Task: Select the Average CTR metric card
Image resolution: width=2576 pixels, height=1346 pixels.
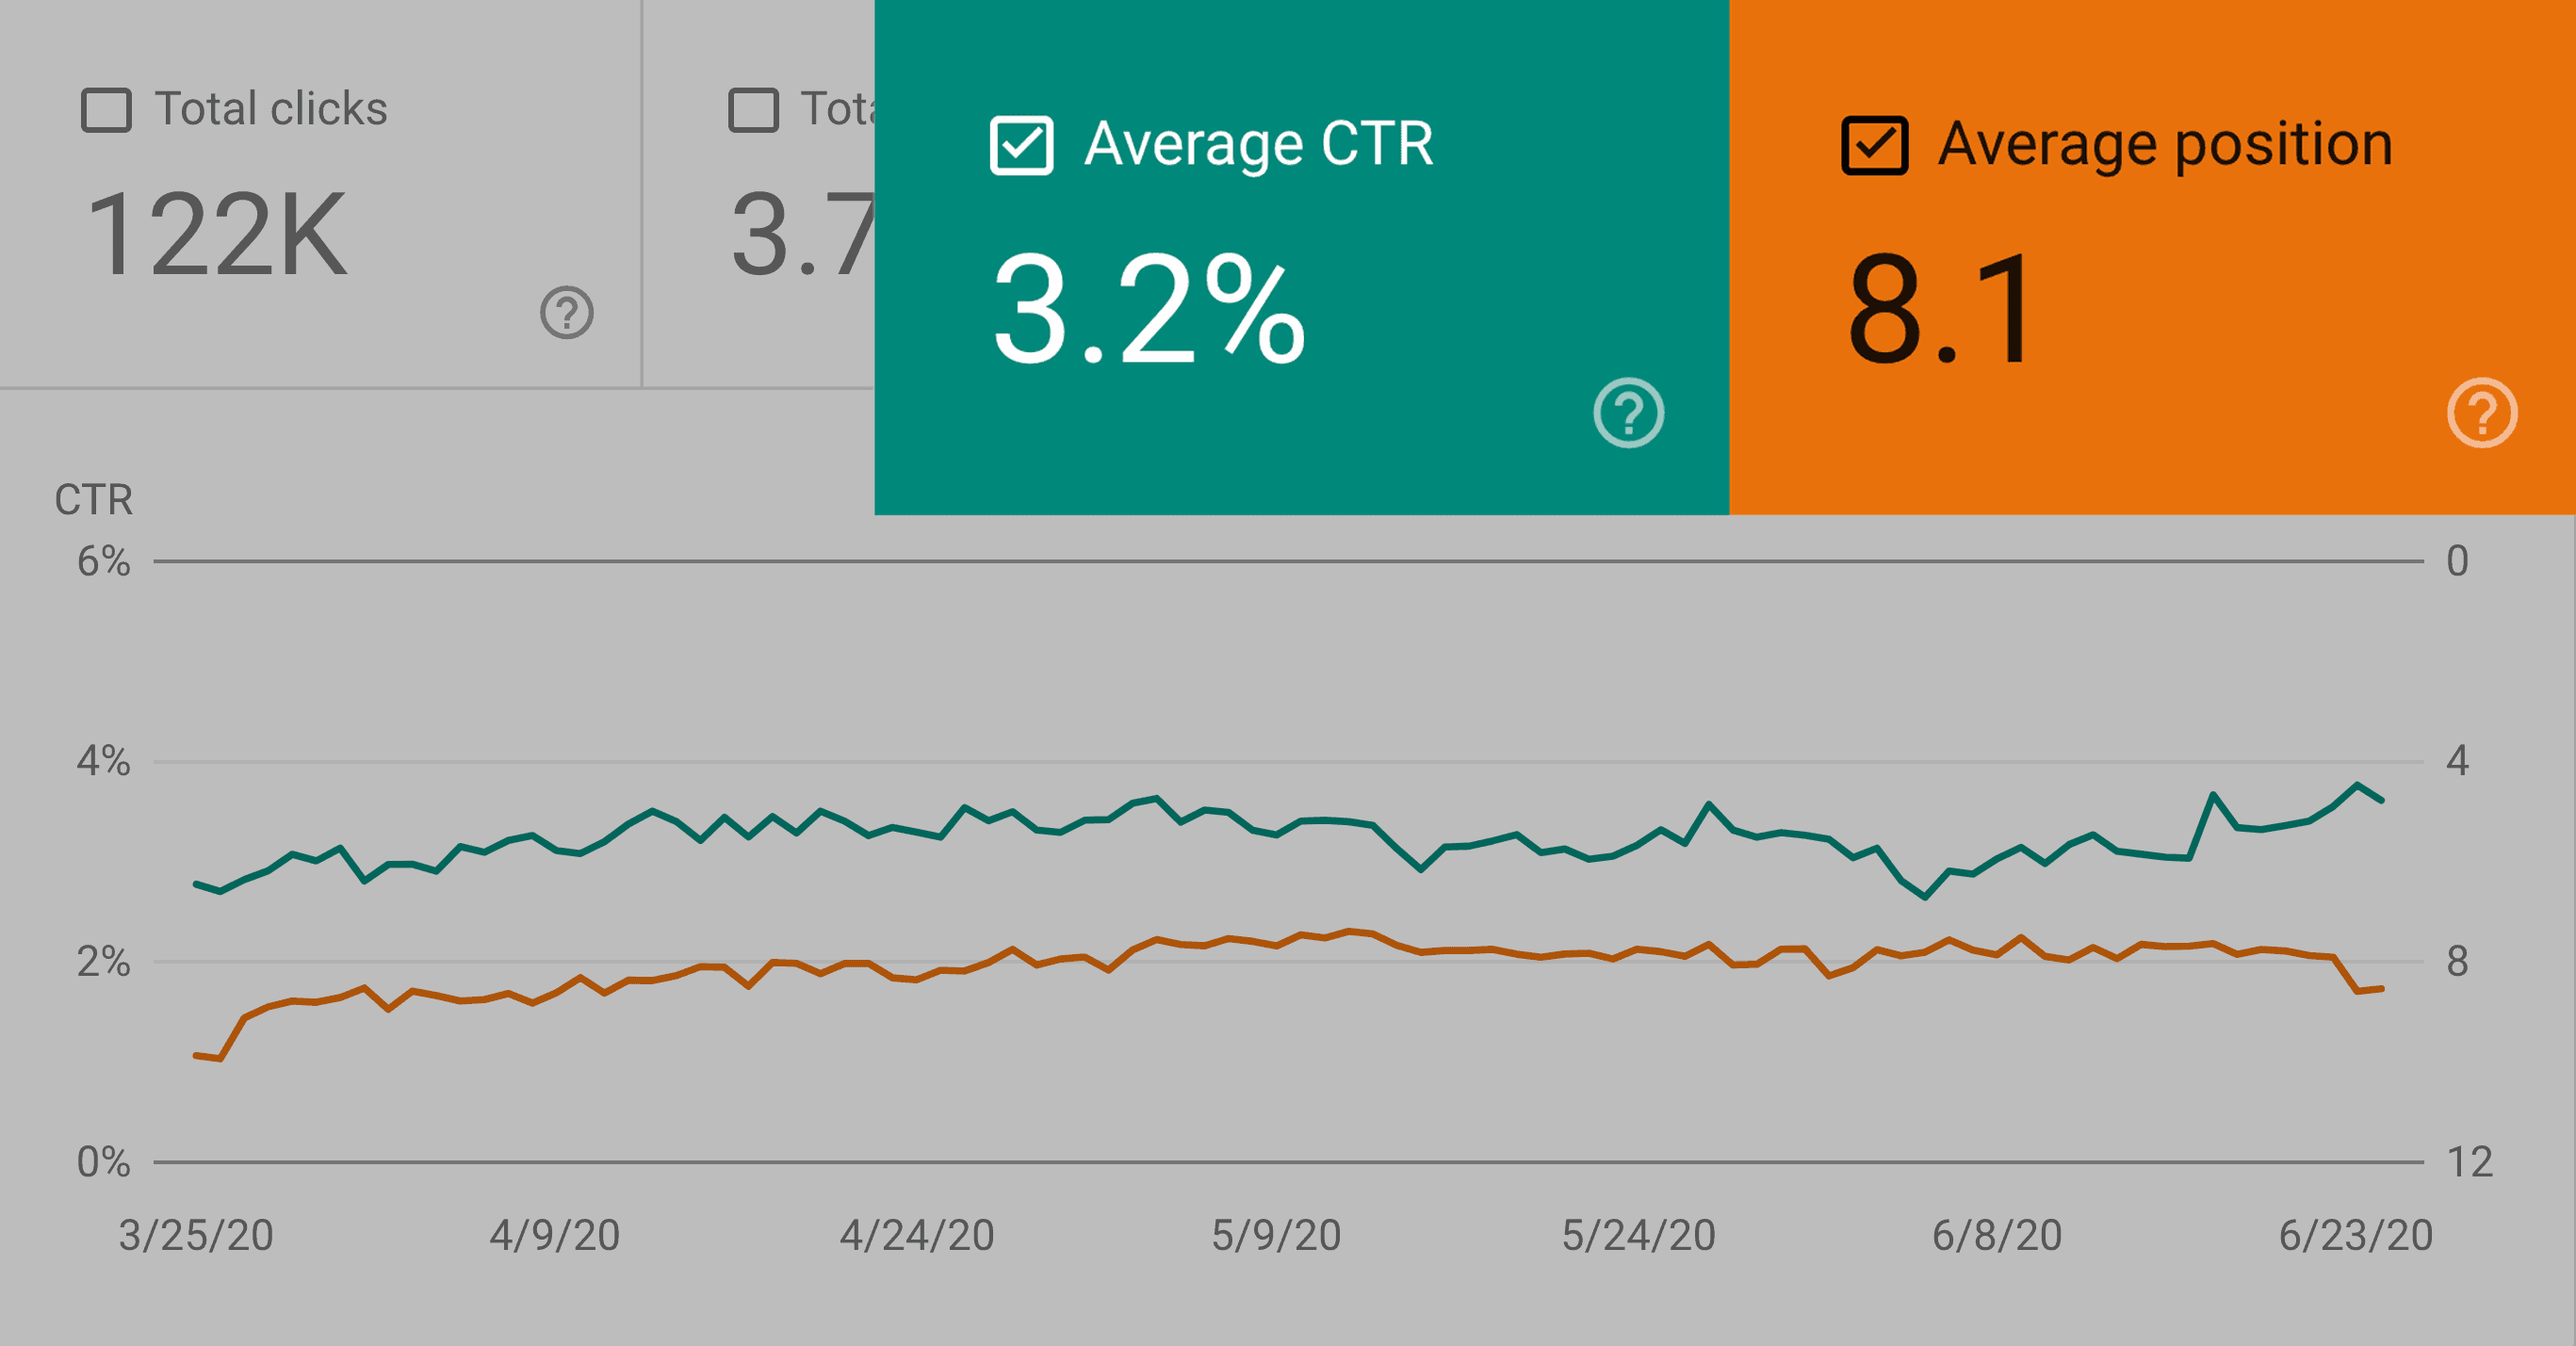Action: pyautogui.click(x=1301, y=257)
